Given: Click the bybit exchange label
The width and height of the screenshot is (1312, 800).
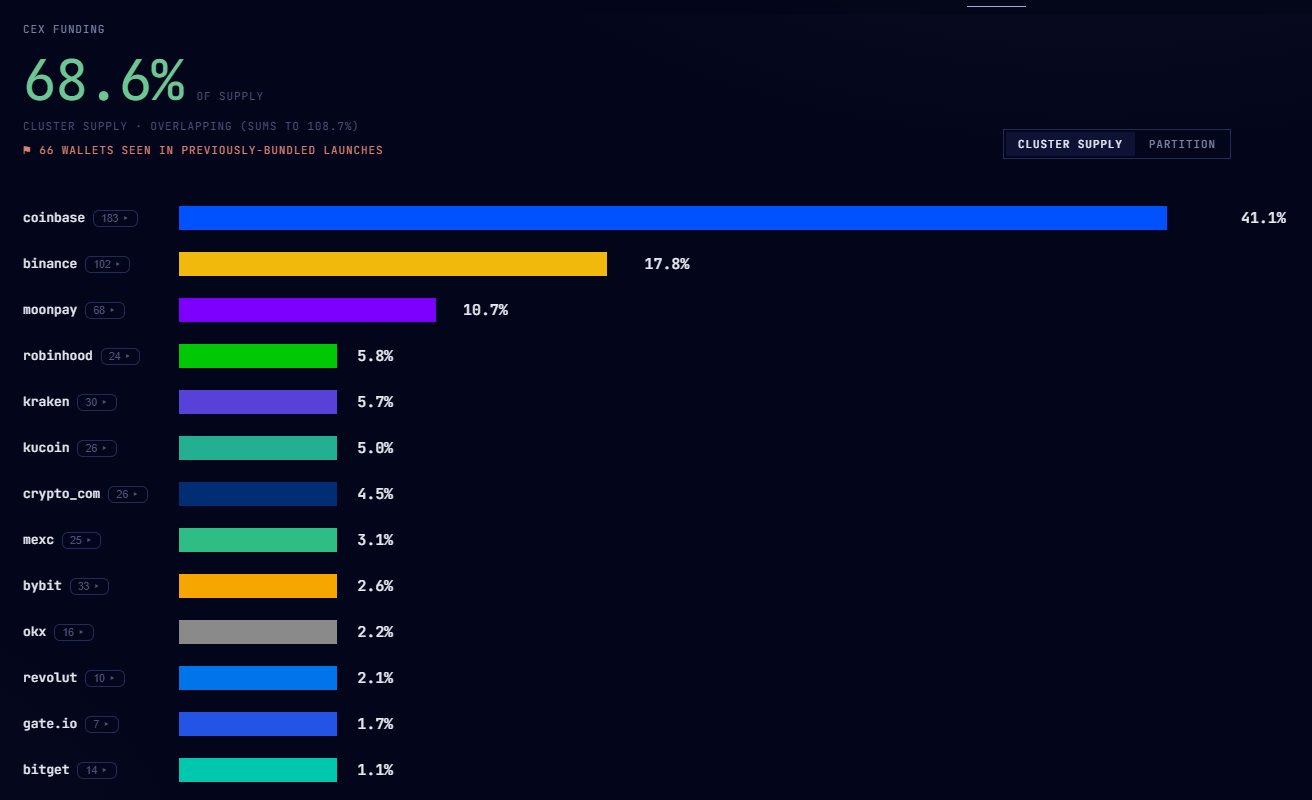Looking at the screenshot, I should [x=43, y=586].
